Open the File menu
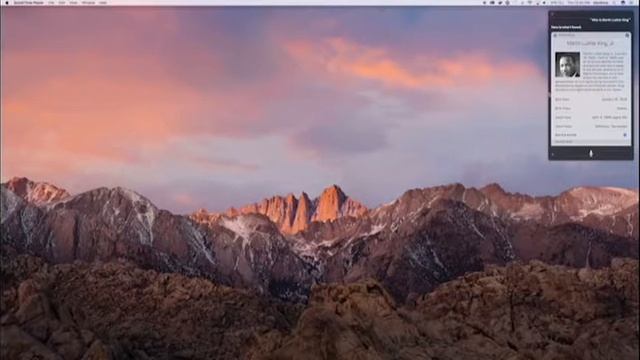This screenshot has height=360, width=640. point(51,2)
